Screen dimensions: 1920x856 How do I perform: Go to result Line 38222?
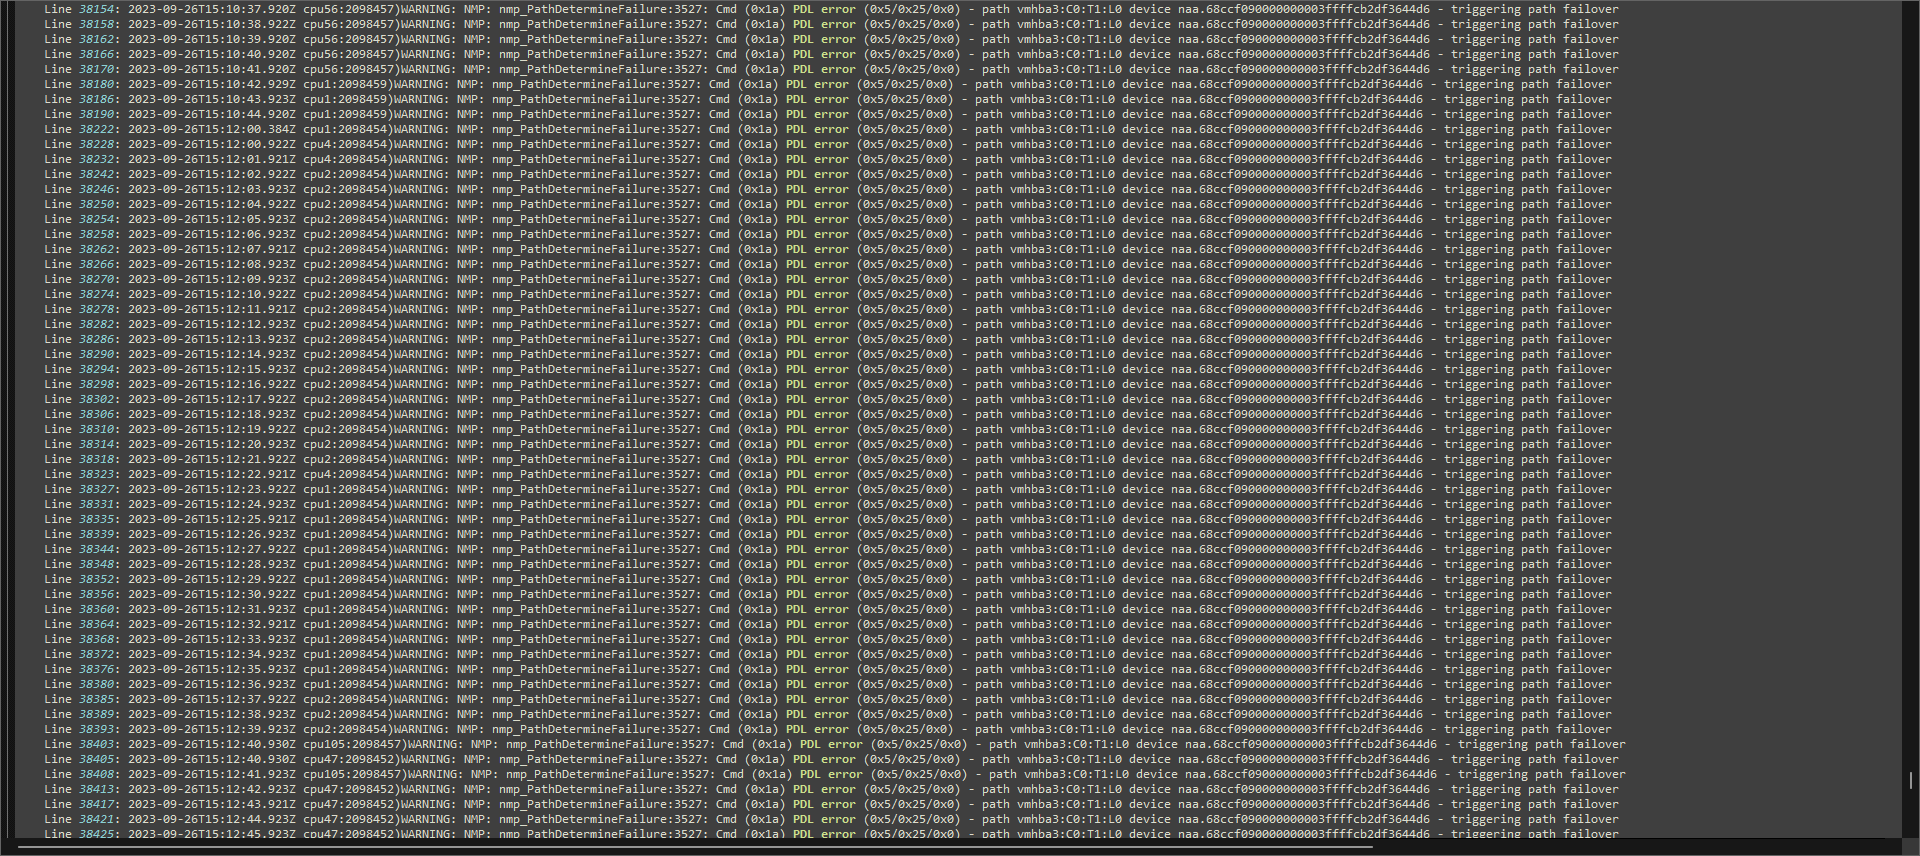828,129
